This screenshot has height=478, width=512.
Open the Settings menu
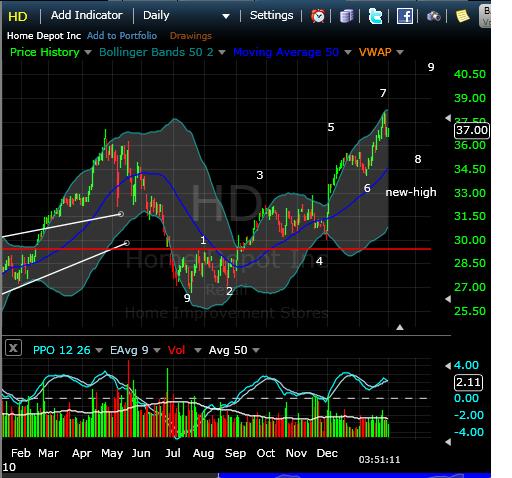pyautogui.click(x=272, y=15)
